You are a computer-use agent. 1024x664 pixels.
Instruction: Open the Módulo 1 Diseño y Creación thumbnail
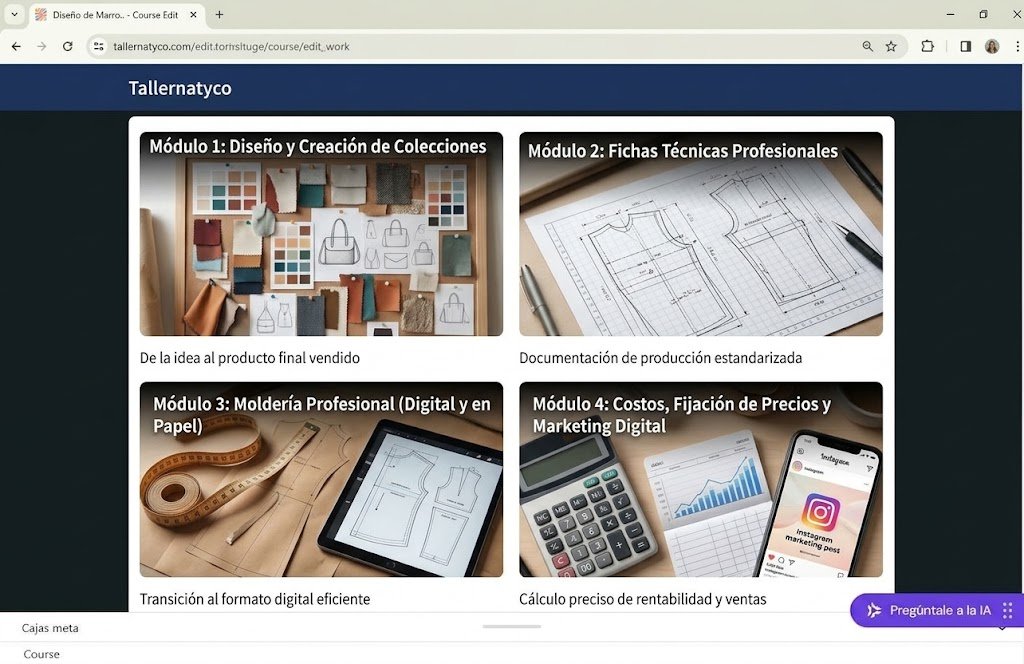(x=321, y=234)
